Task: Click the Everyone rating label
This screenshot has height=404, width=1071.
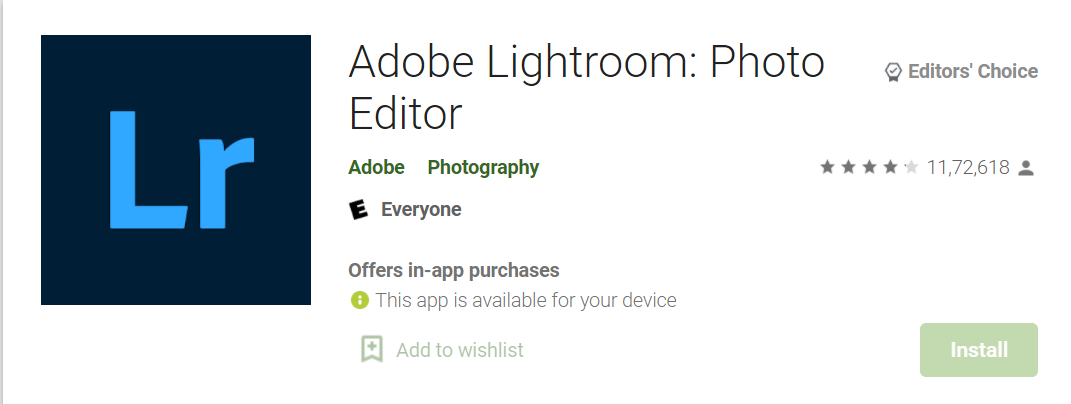Action: click(421, 209)
